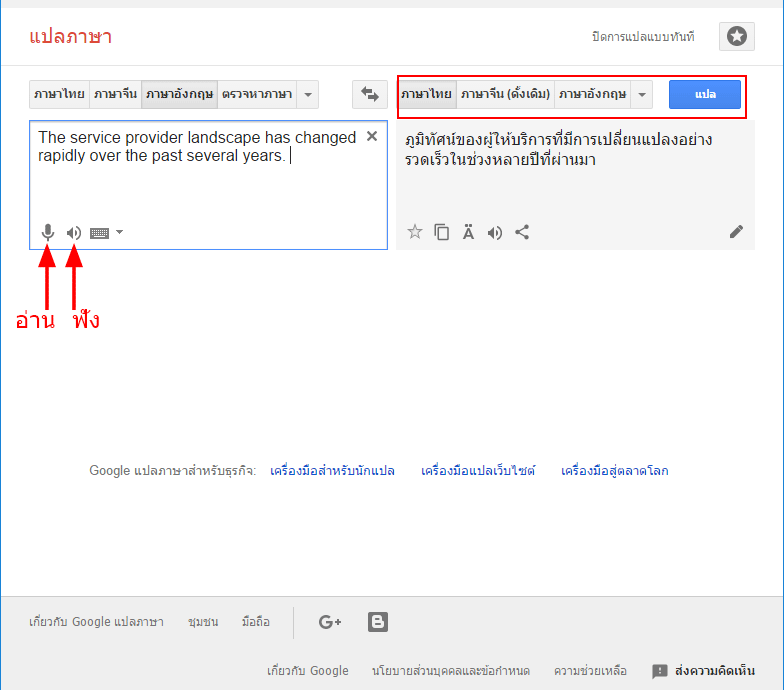Image resolution: width=784 pixels, height=690 pixels.
Task: Click ส่งความคิดเห็น send feedback text
Action: (x=714, y=671)
